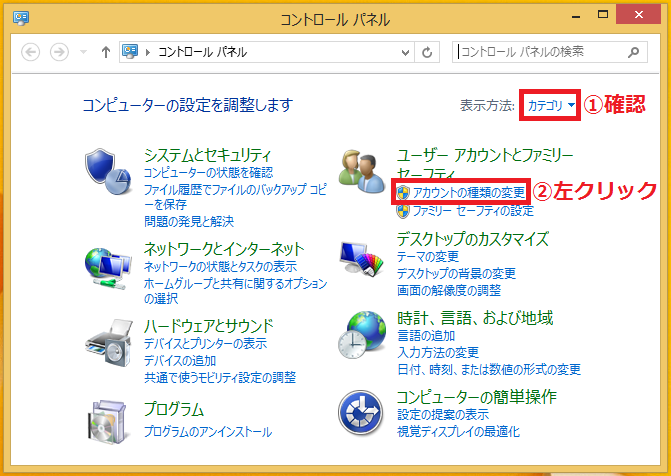Click the Control Panel icon in title bar

pos(21,17)
